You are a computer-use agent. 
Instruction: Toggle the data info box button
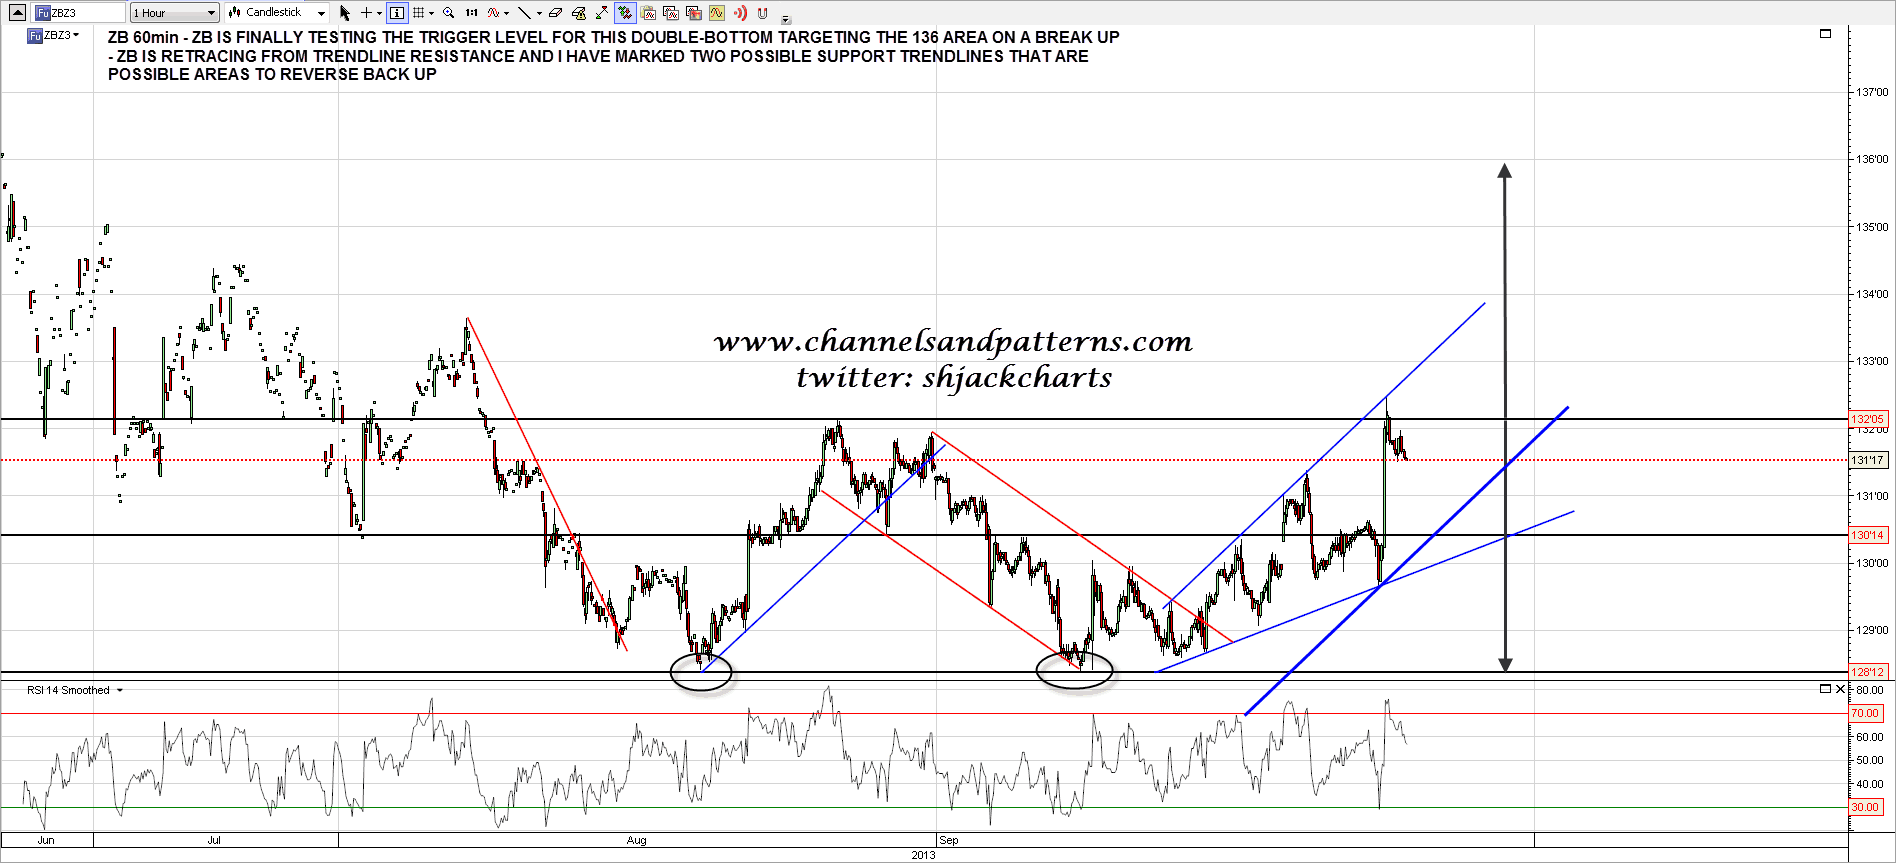397,13
